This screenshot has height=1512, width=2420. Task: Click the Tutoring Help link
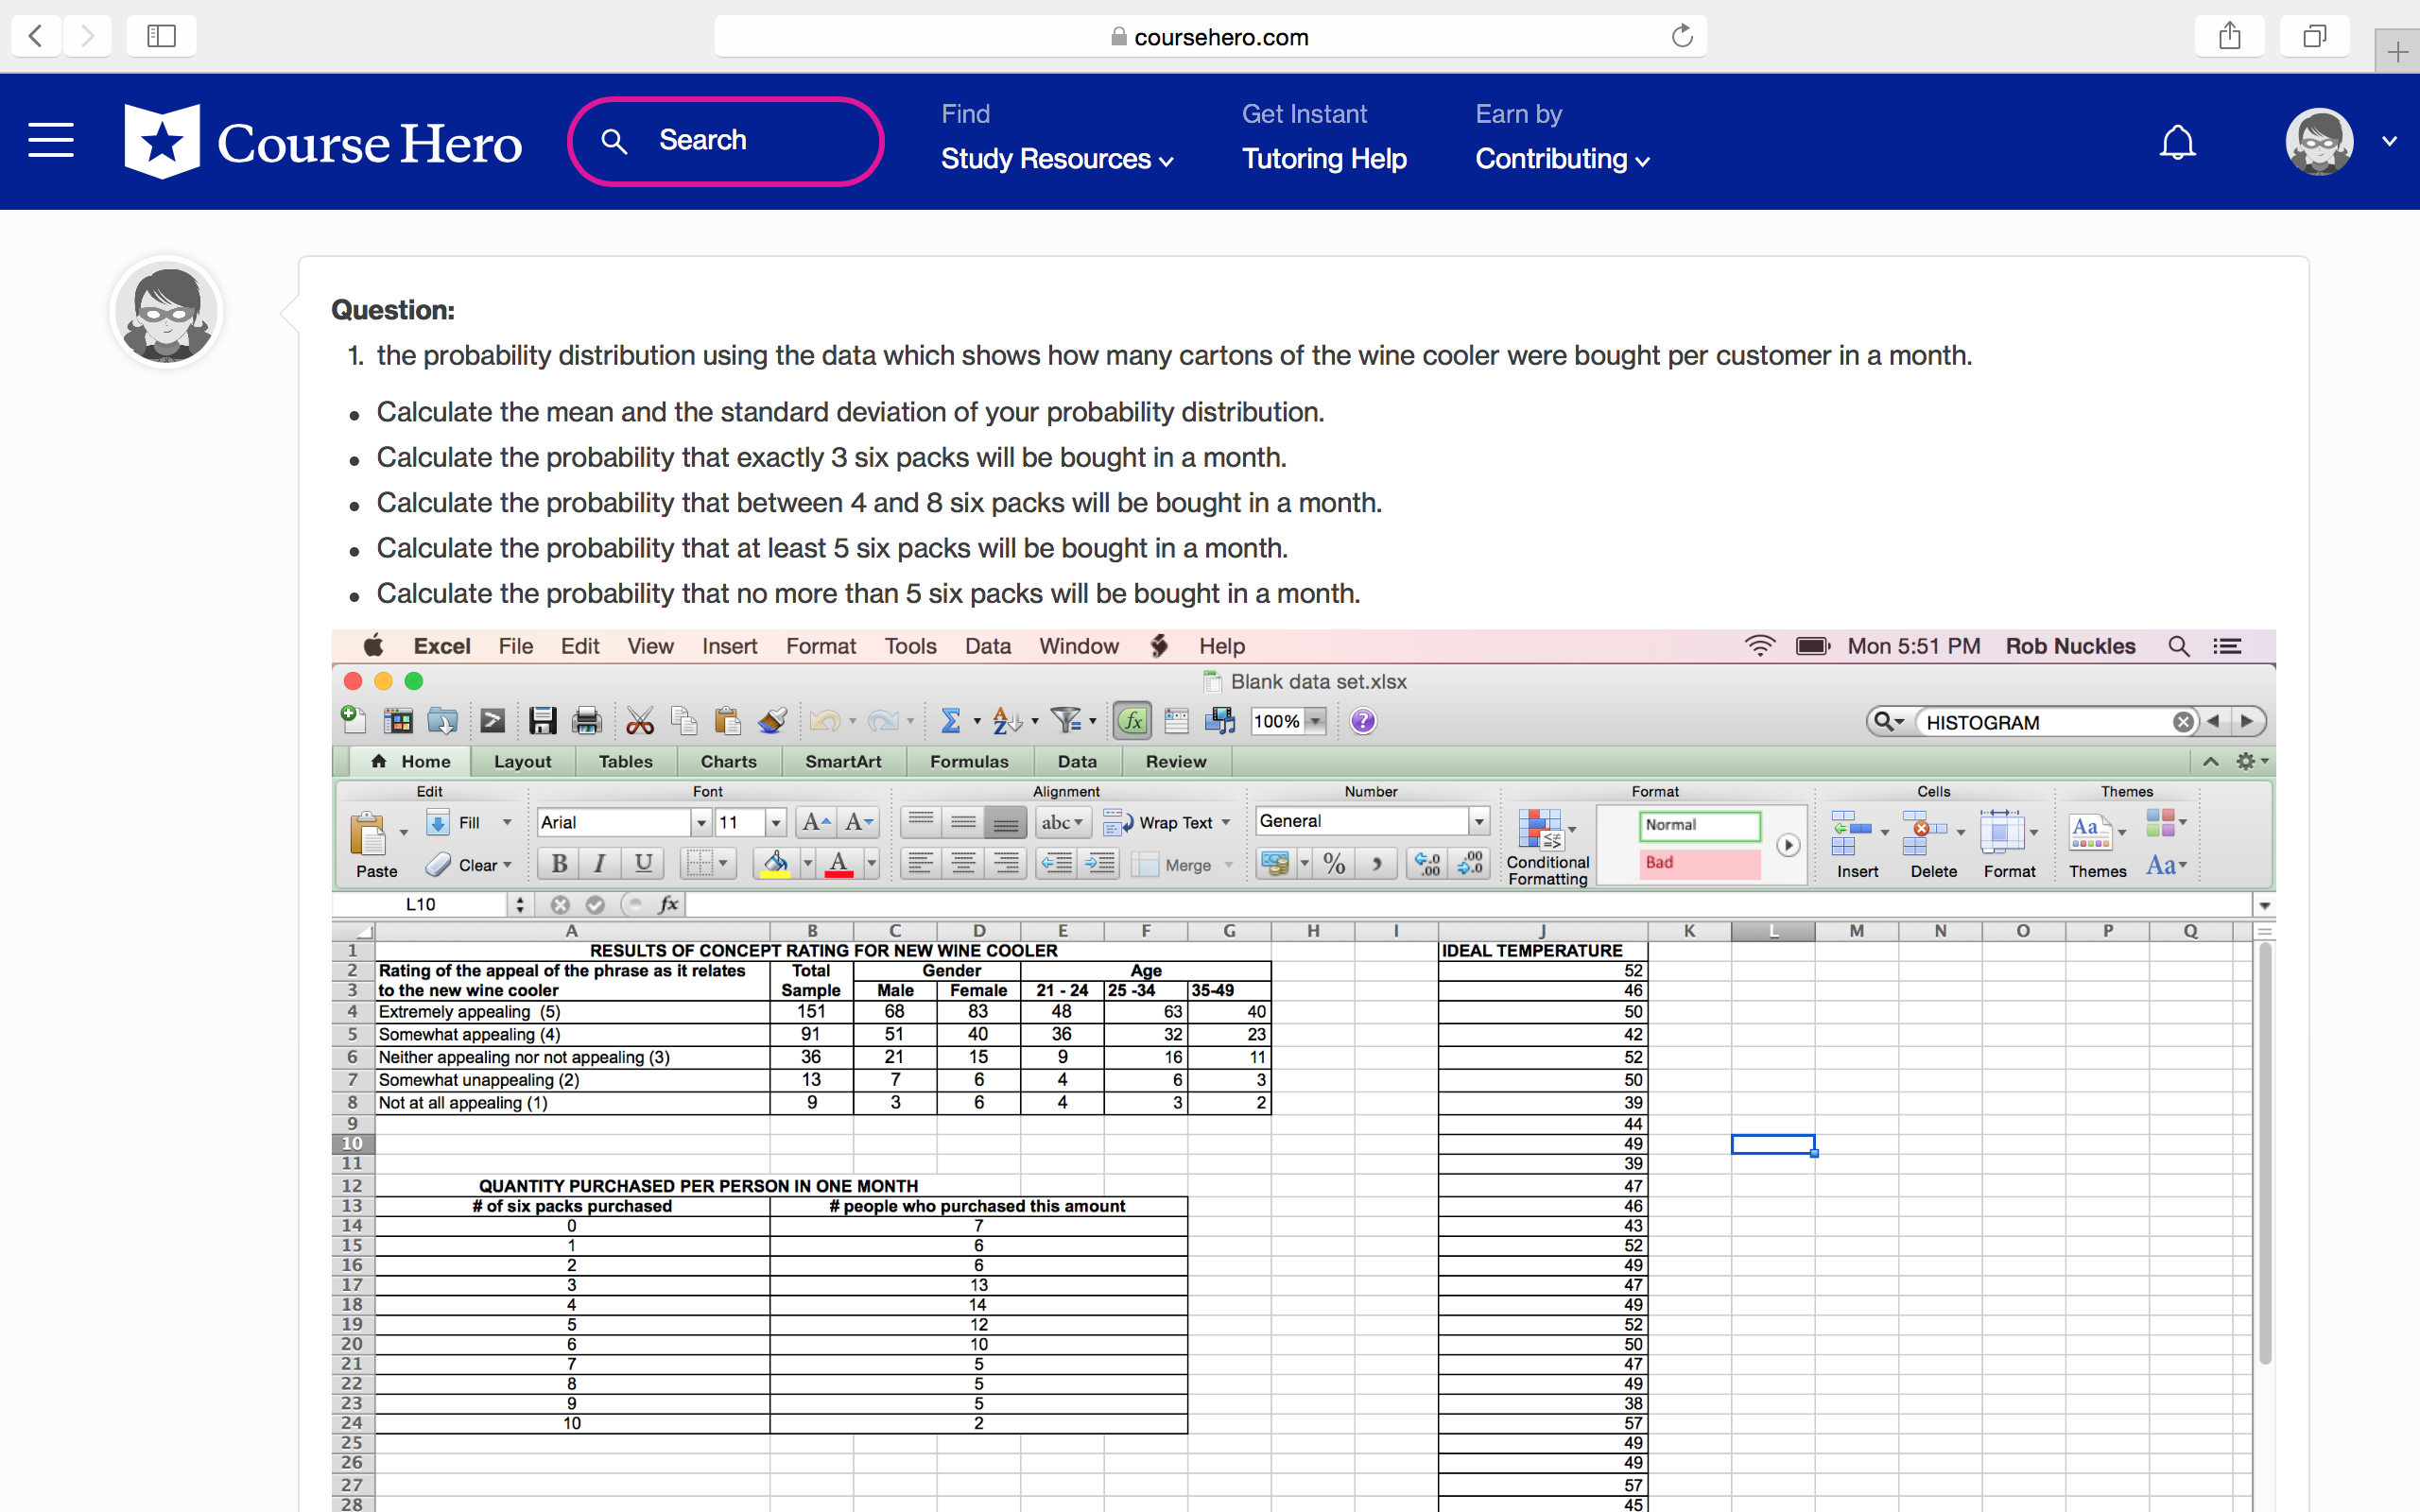point(1323,159)
